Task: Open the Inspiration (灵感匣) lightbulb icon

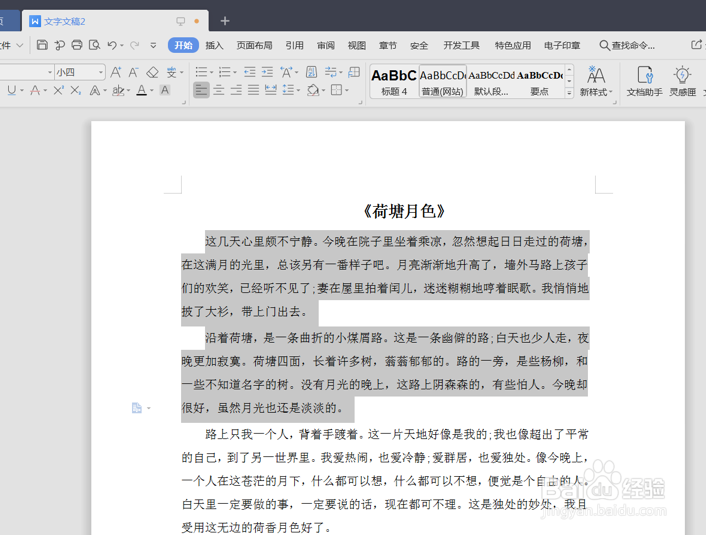Action: (x=683, y=82)
